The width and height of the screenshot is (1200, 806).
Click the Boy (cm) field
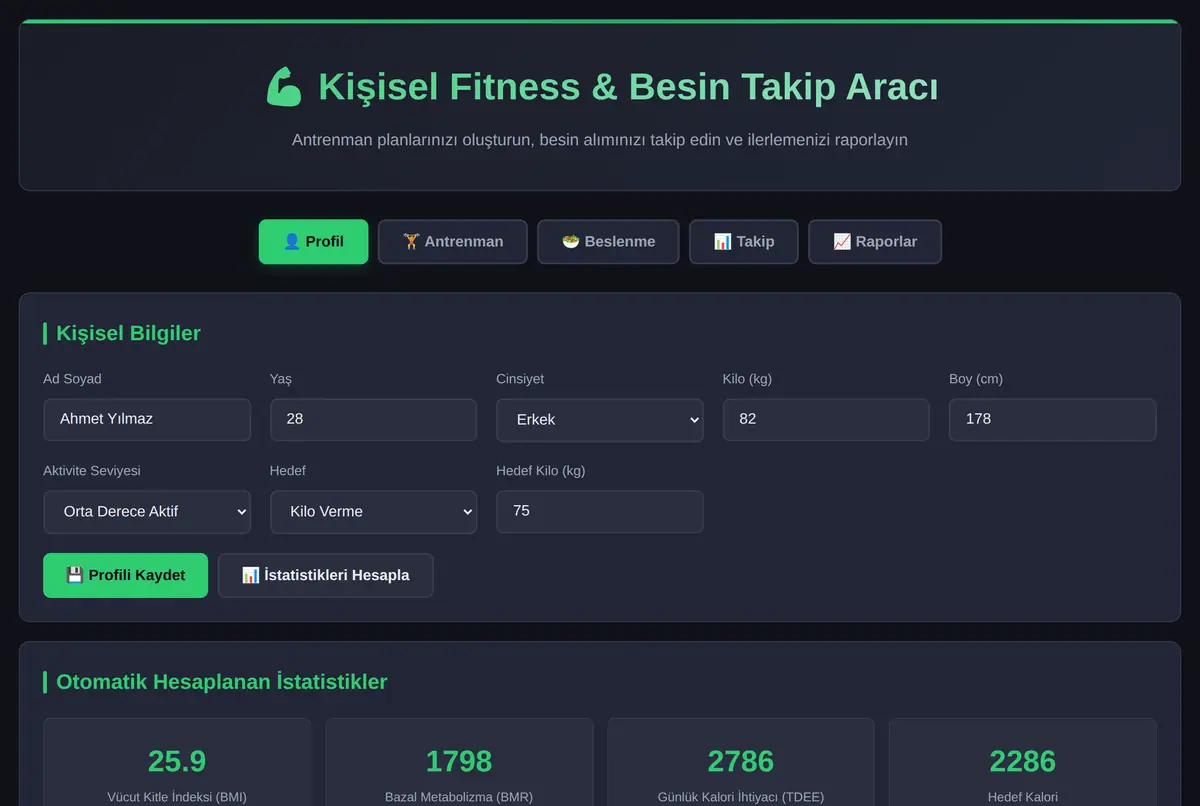click(1053, 419)
